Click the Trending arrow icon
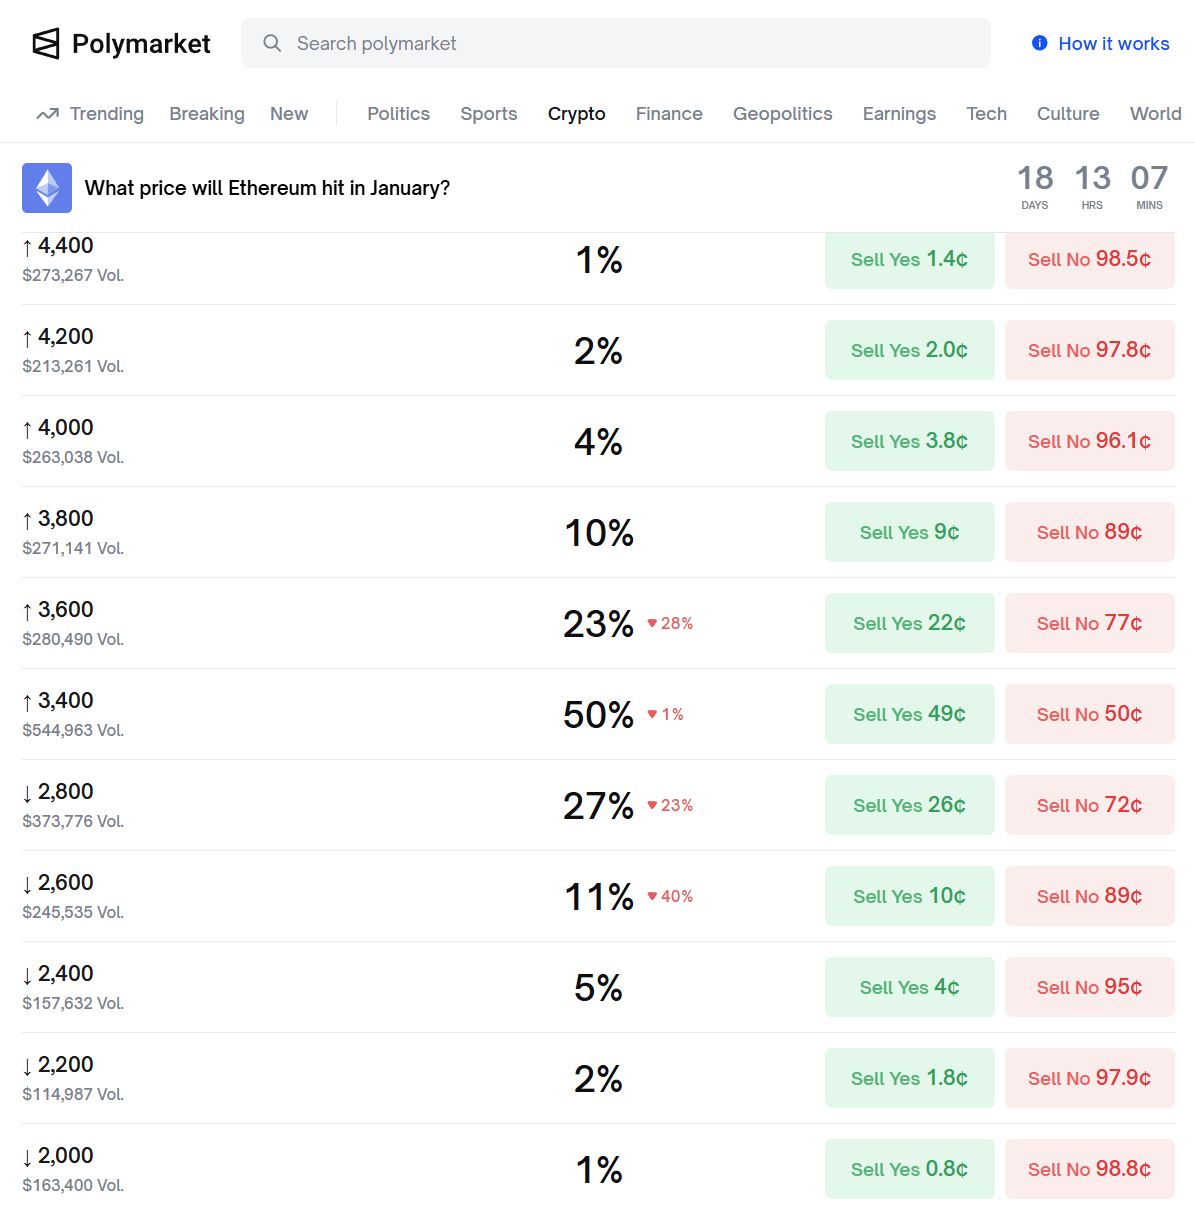The image size is (1195, 1211). (47, 114)
